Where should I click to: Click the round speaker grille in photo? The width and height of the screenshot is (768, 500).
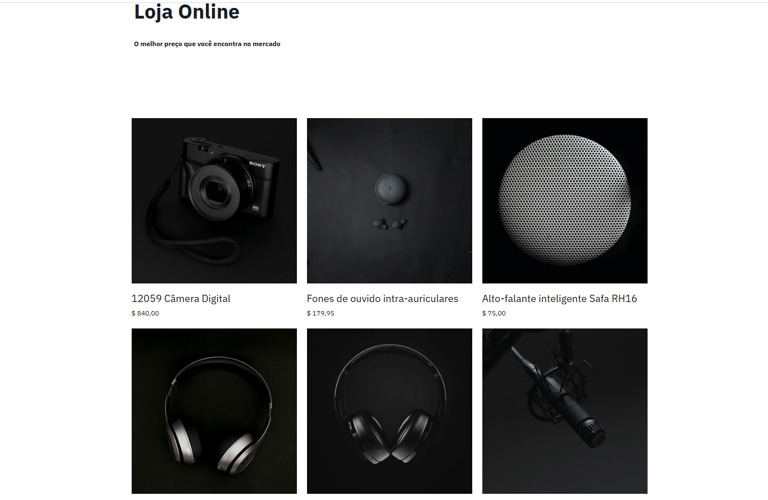(564, 200)
